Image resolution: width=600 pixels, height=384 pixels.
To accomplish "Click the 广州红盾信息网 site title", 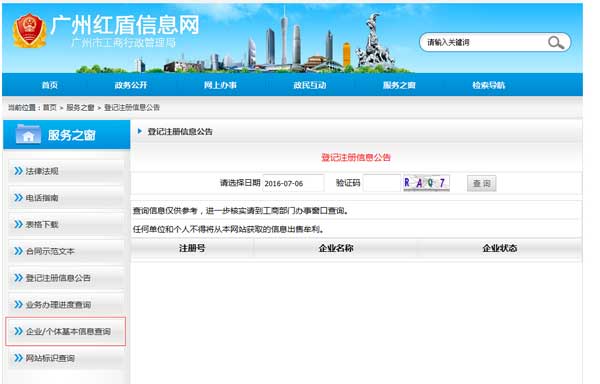I will [125, 25].
